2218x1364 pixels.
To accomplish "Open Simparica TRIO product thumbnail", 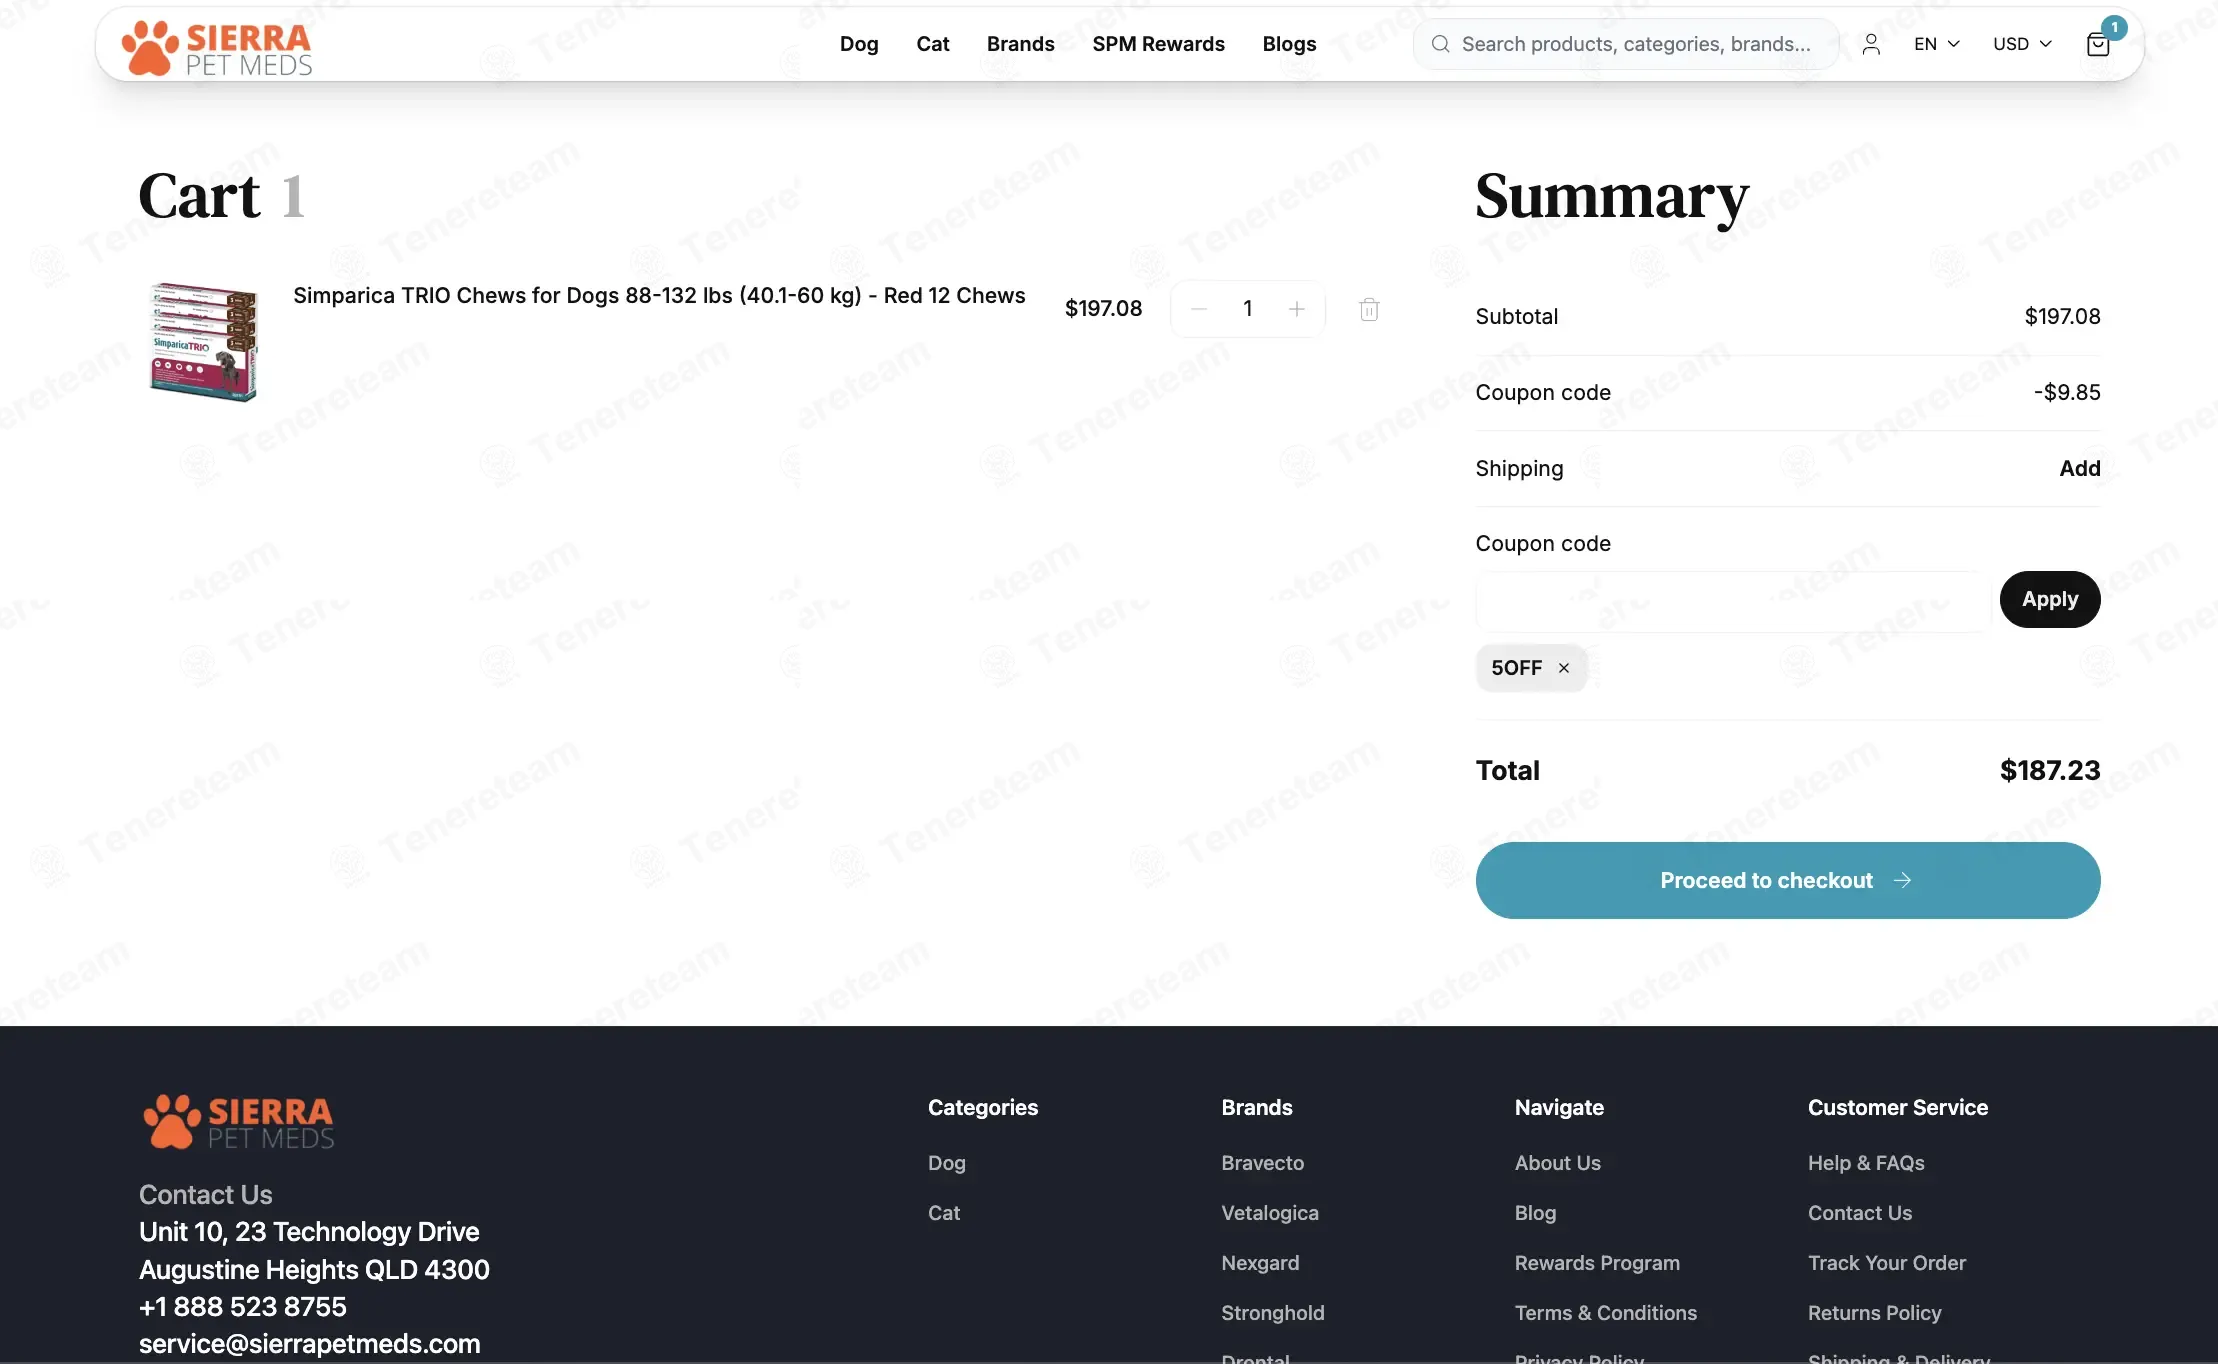I will 203,342.
